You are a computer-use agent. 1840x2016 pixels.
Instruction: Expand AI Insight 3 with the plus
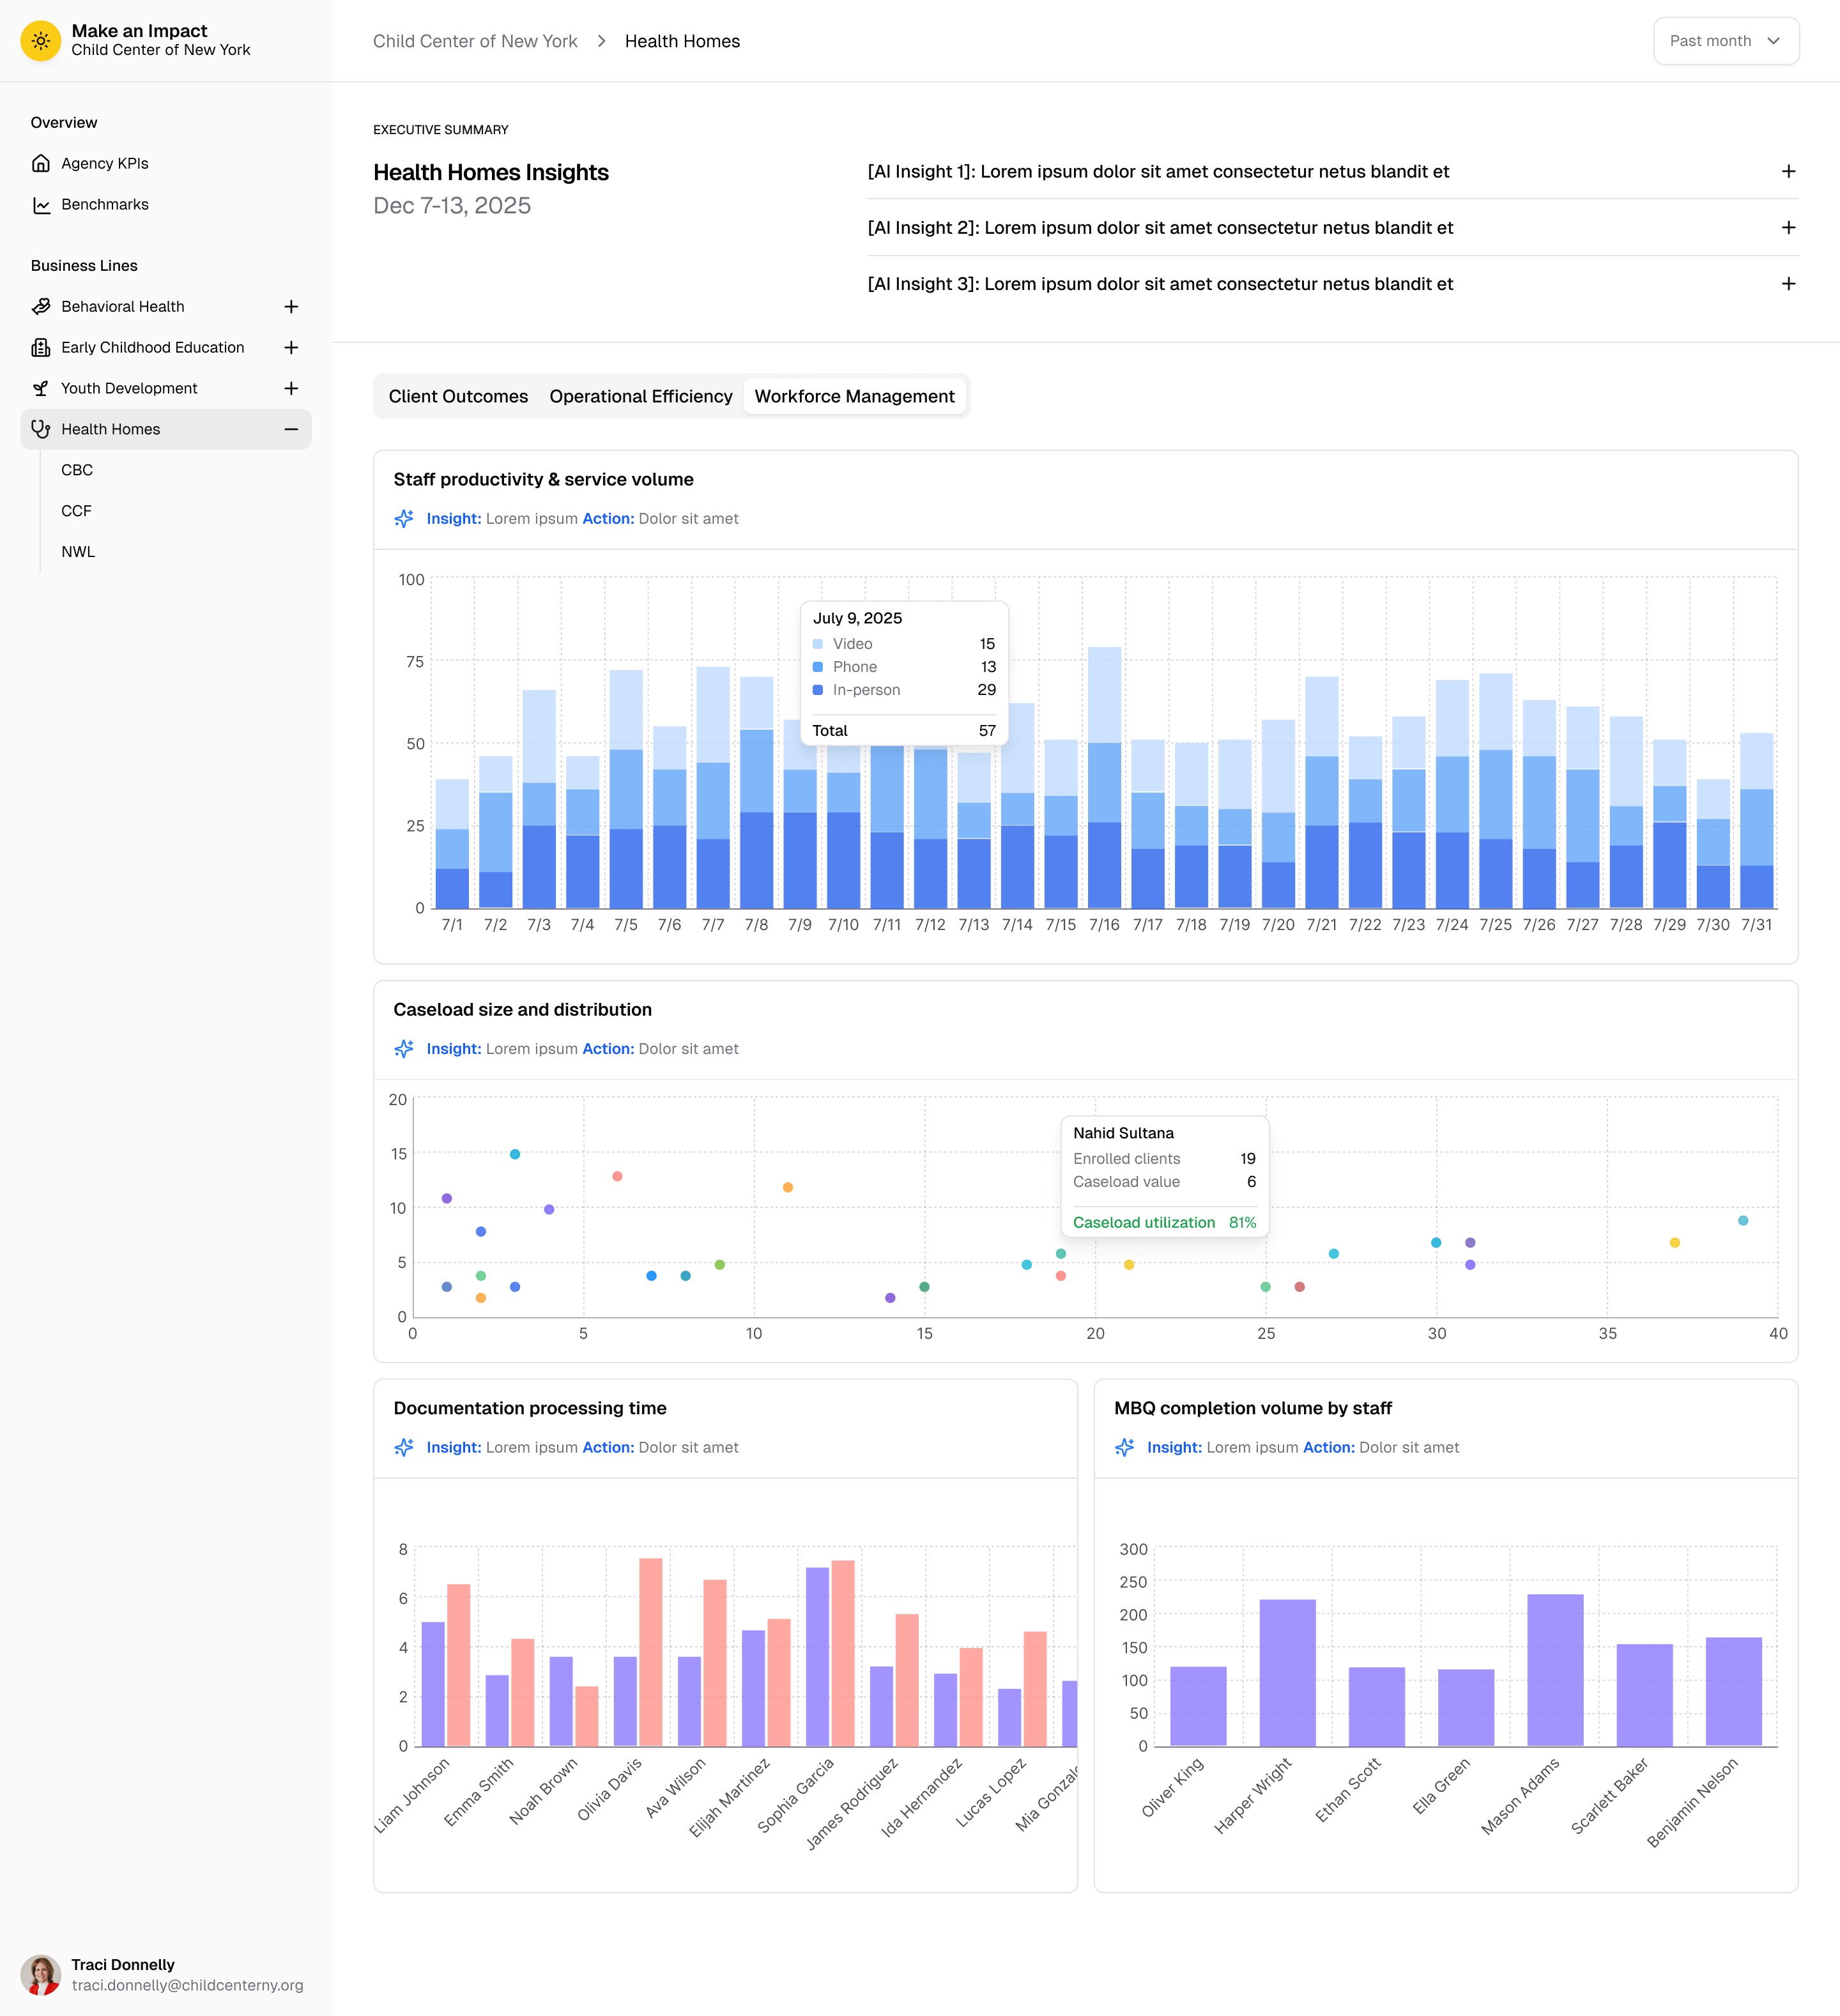(1789, 283)
